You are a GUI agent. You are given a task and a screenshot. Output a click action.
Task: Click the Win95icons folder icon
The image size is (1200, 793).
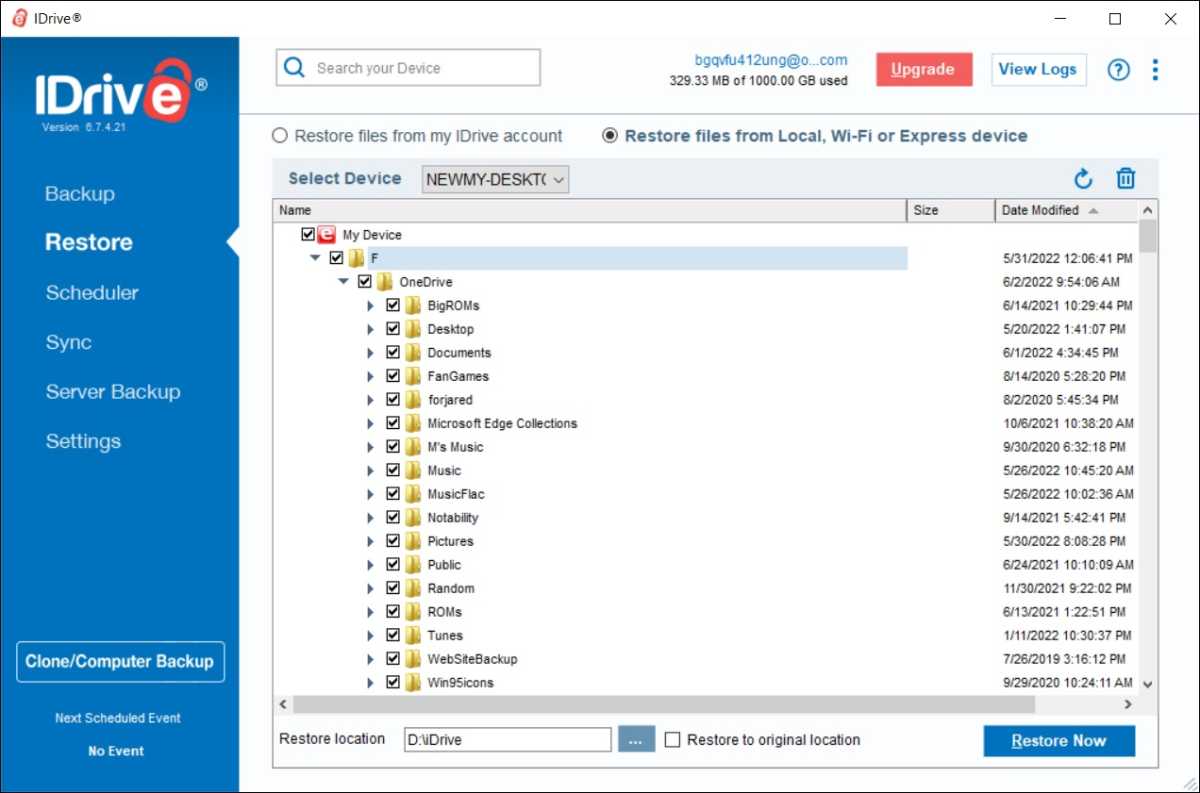(412, 683)
